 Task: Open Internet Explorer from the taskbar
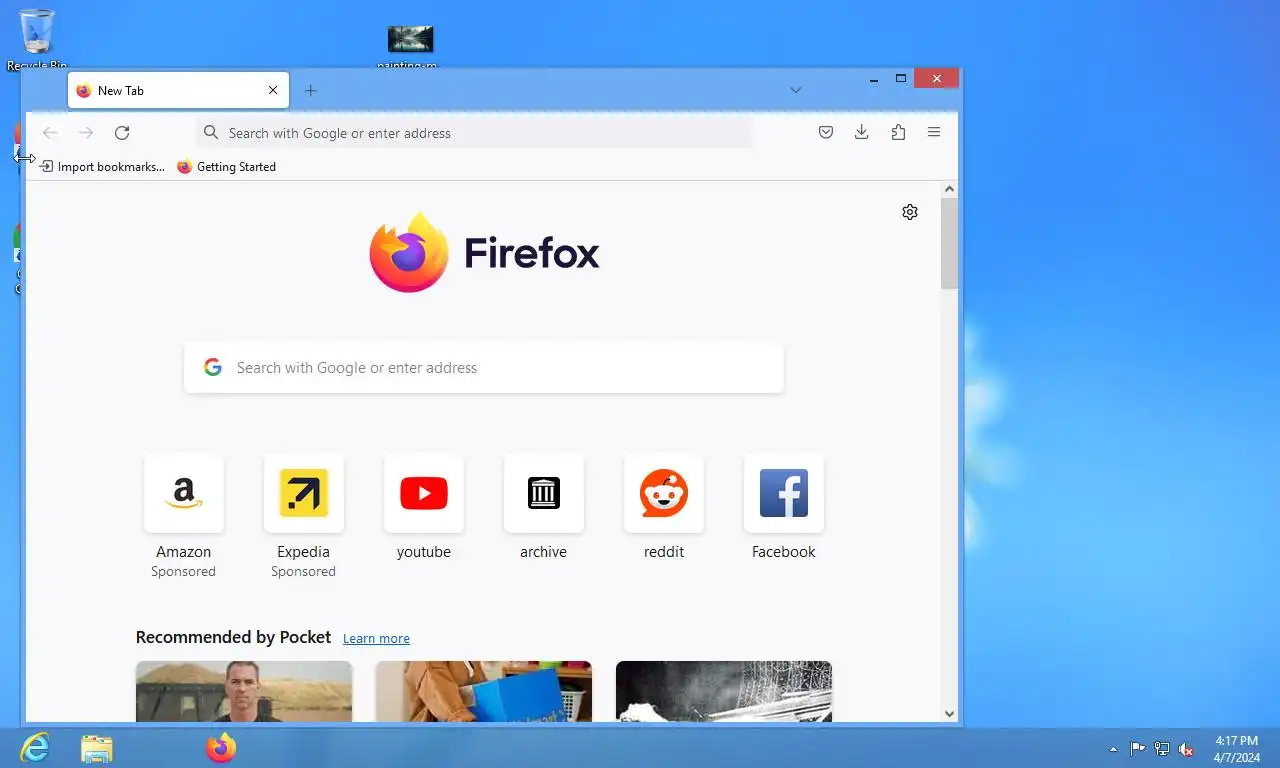(x=35, y=748)
